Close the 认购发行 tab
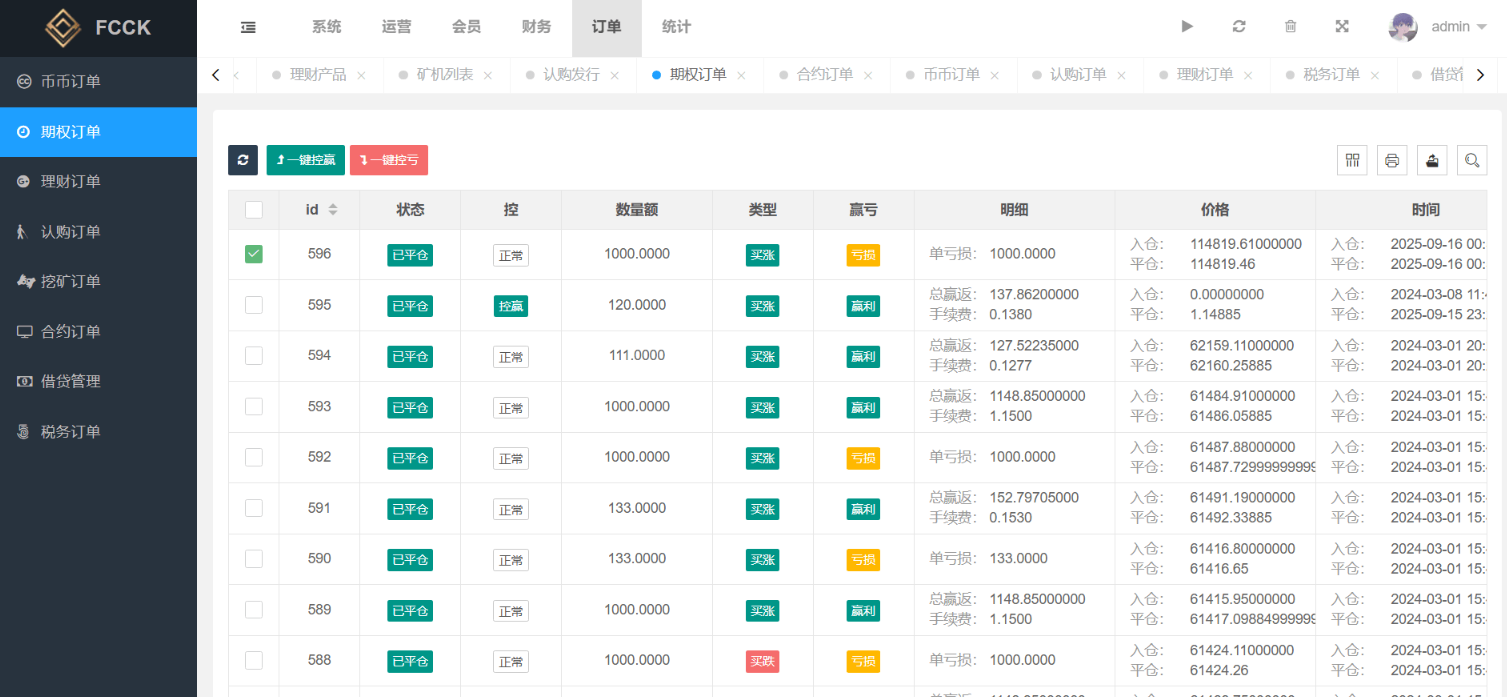This screenshot has height=697, width=1507. pos(614,75)
